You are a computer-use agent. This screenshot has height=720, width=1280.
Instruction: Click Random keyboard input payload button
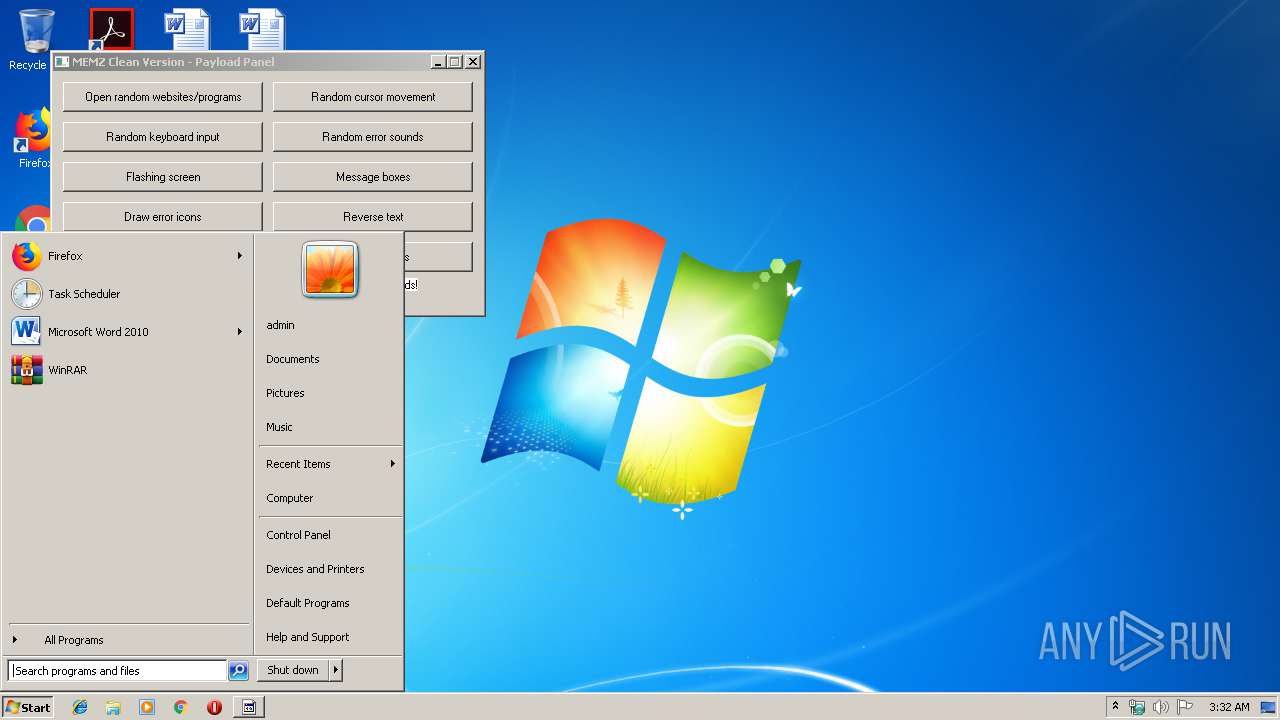point(163,137)
